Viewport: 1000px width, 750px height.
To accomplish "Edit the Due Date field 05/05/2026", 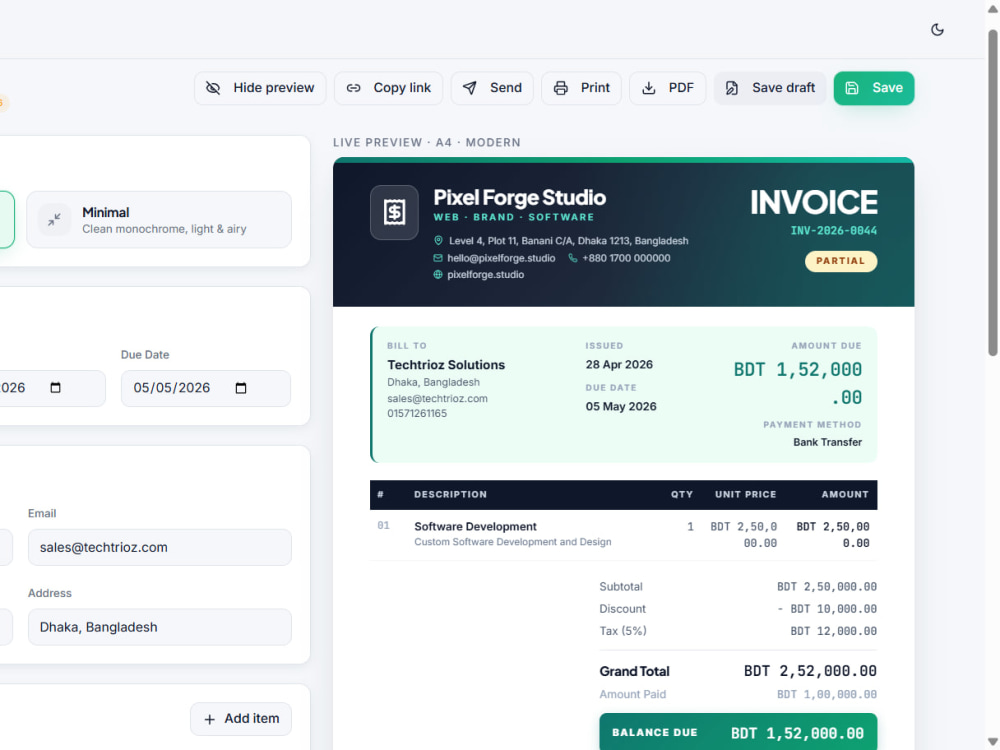I will [206, 388].
